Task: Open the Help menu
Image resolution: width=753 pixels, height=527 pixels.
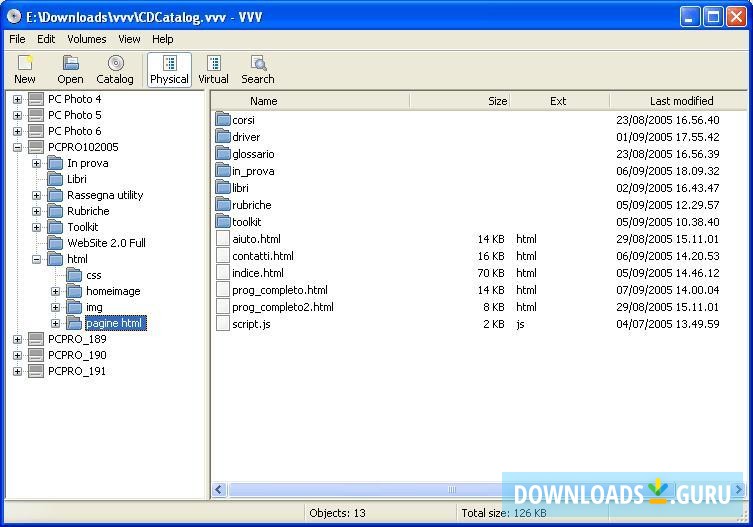Action: (163, 39)
